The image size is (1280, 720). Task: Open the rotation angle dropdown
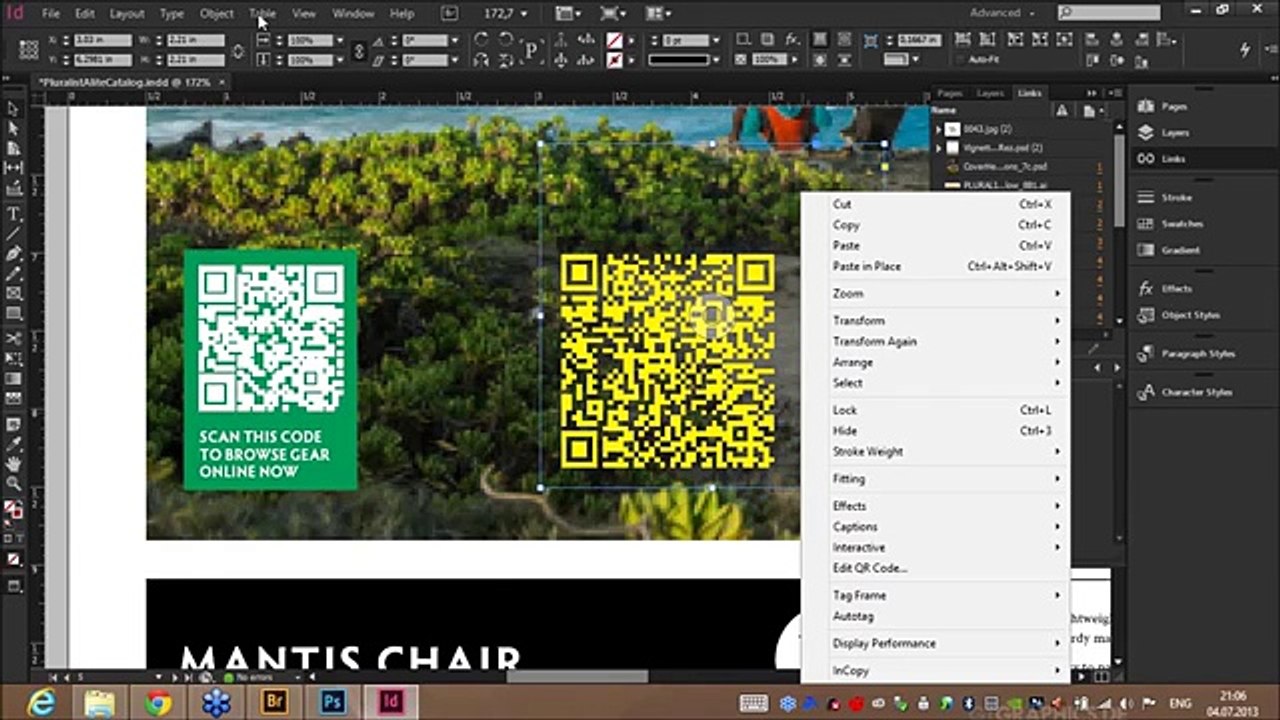(453, 41)
